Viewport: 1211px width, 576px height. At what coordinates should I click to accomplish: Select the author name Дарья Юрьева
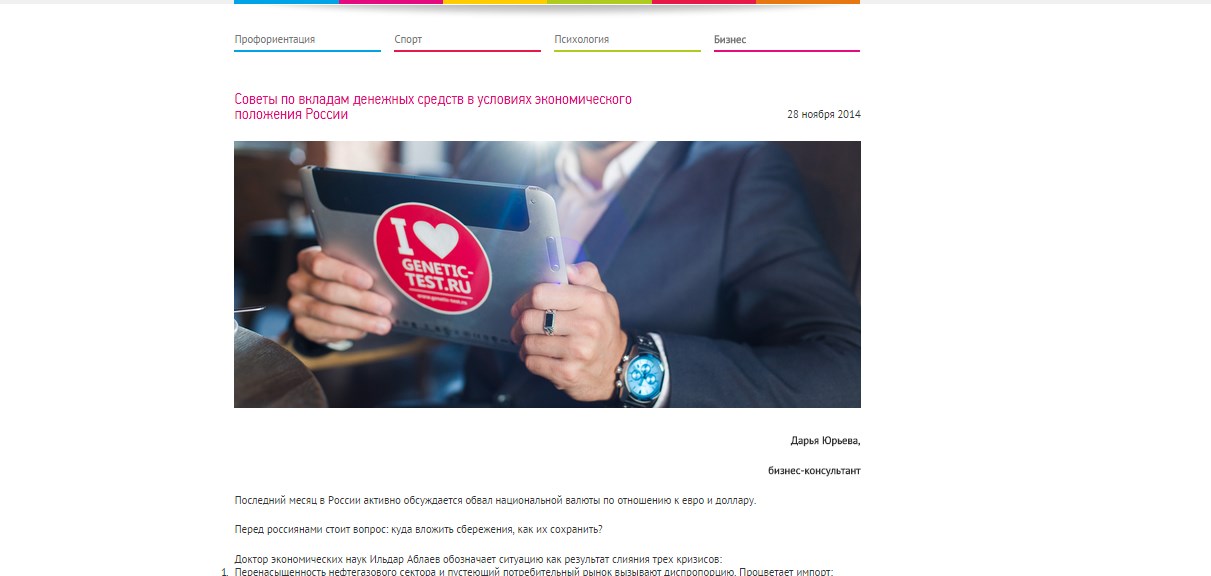point(825,440)
